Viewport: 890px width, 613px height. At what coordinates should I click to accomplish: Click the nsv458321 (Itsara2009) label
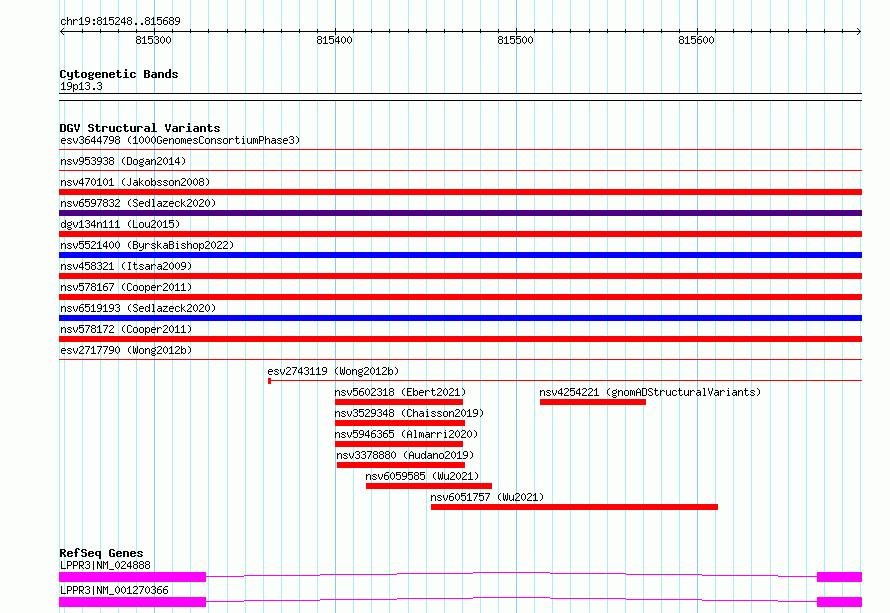(126, 266)
